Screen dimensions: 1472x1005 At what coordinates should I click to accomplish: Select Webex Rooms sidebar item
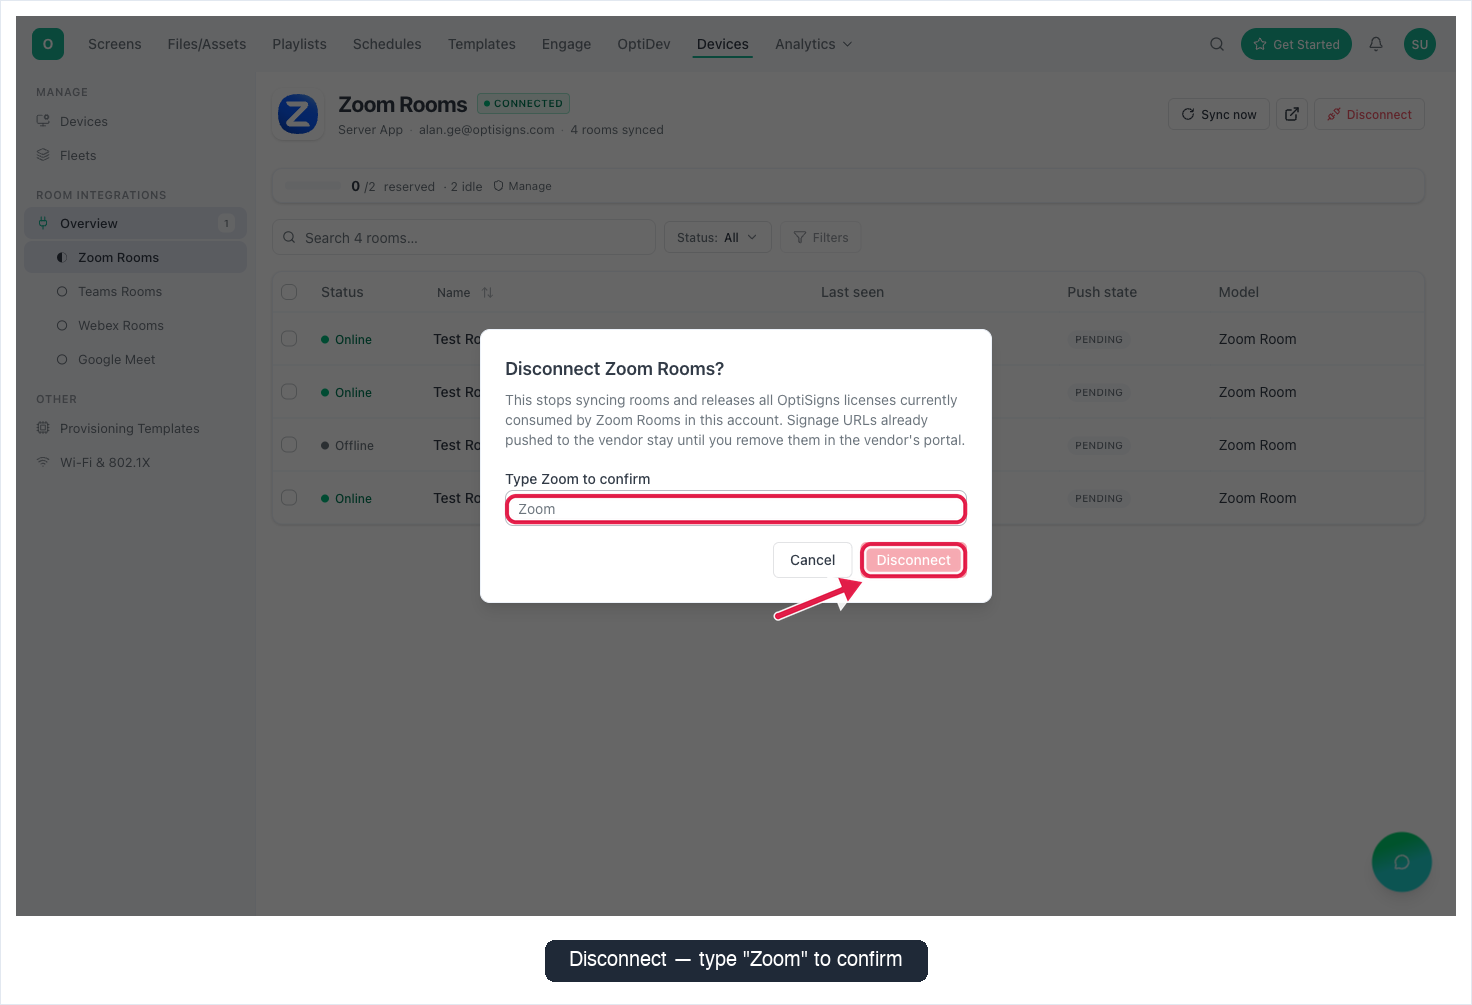pos(135,326)
